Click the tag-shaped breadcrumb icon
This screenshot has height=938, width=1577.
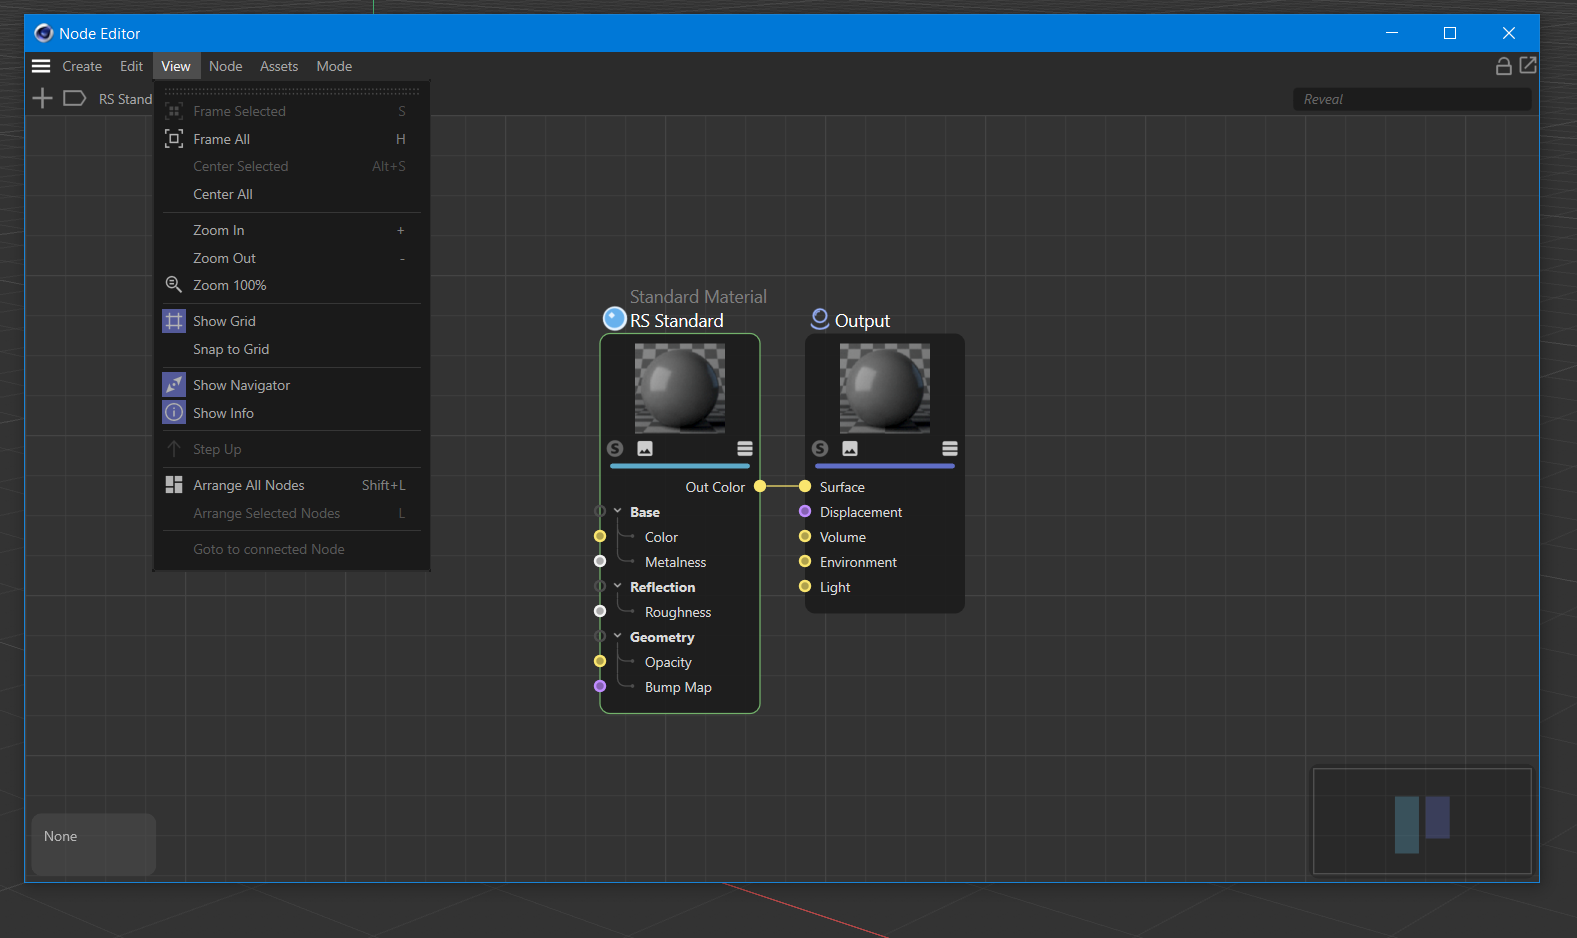75,98
